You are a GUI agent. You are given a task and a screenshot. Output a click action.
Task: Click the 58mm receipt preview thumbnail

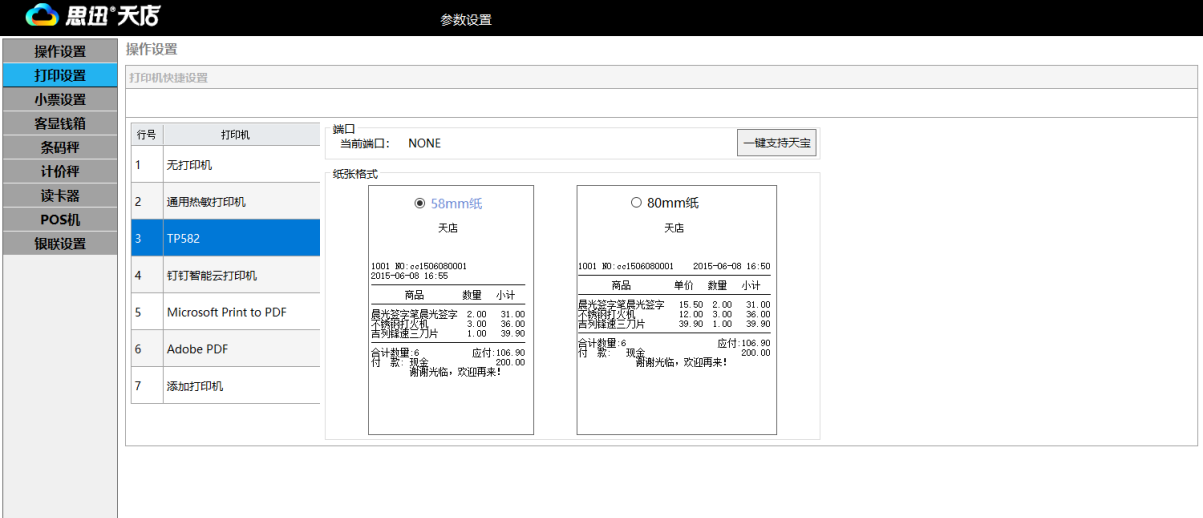(x=451, y=310)
